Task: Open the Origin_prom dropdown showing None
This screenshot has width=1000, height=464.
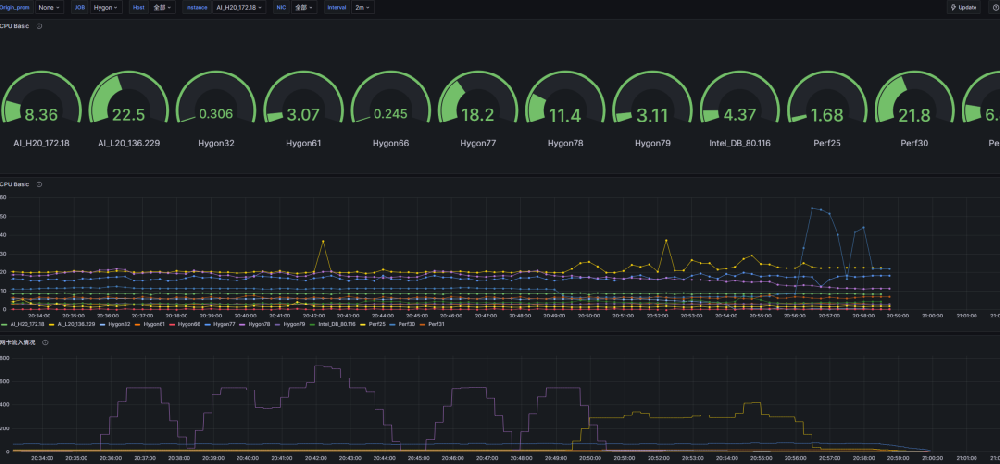Action: pos(52,7)
